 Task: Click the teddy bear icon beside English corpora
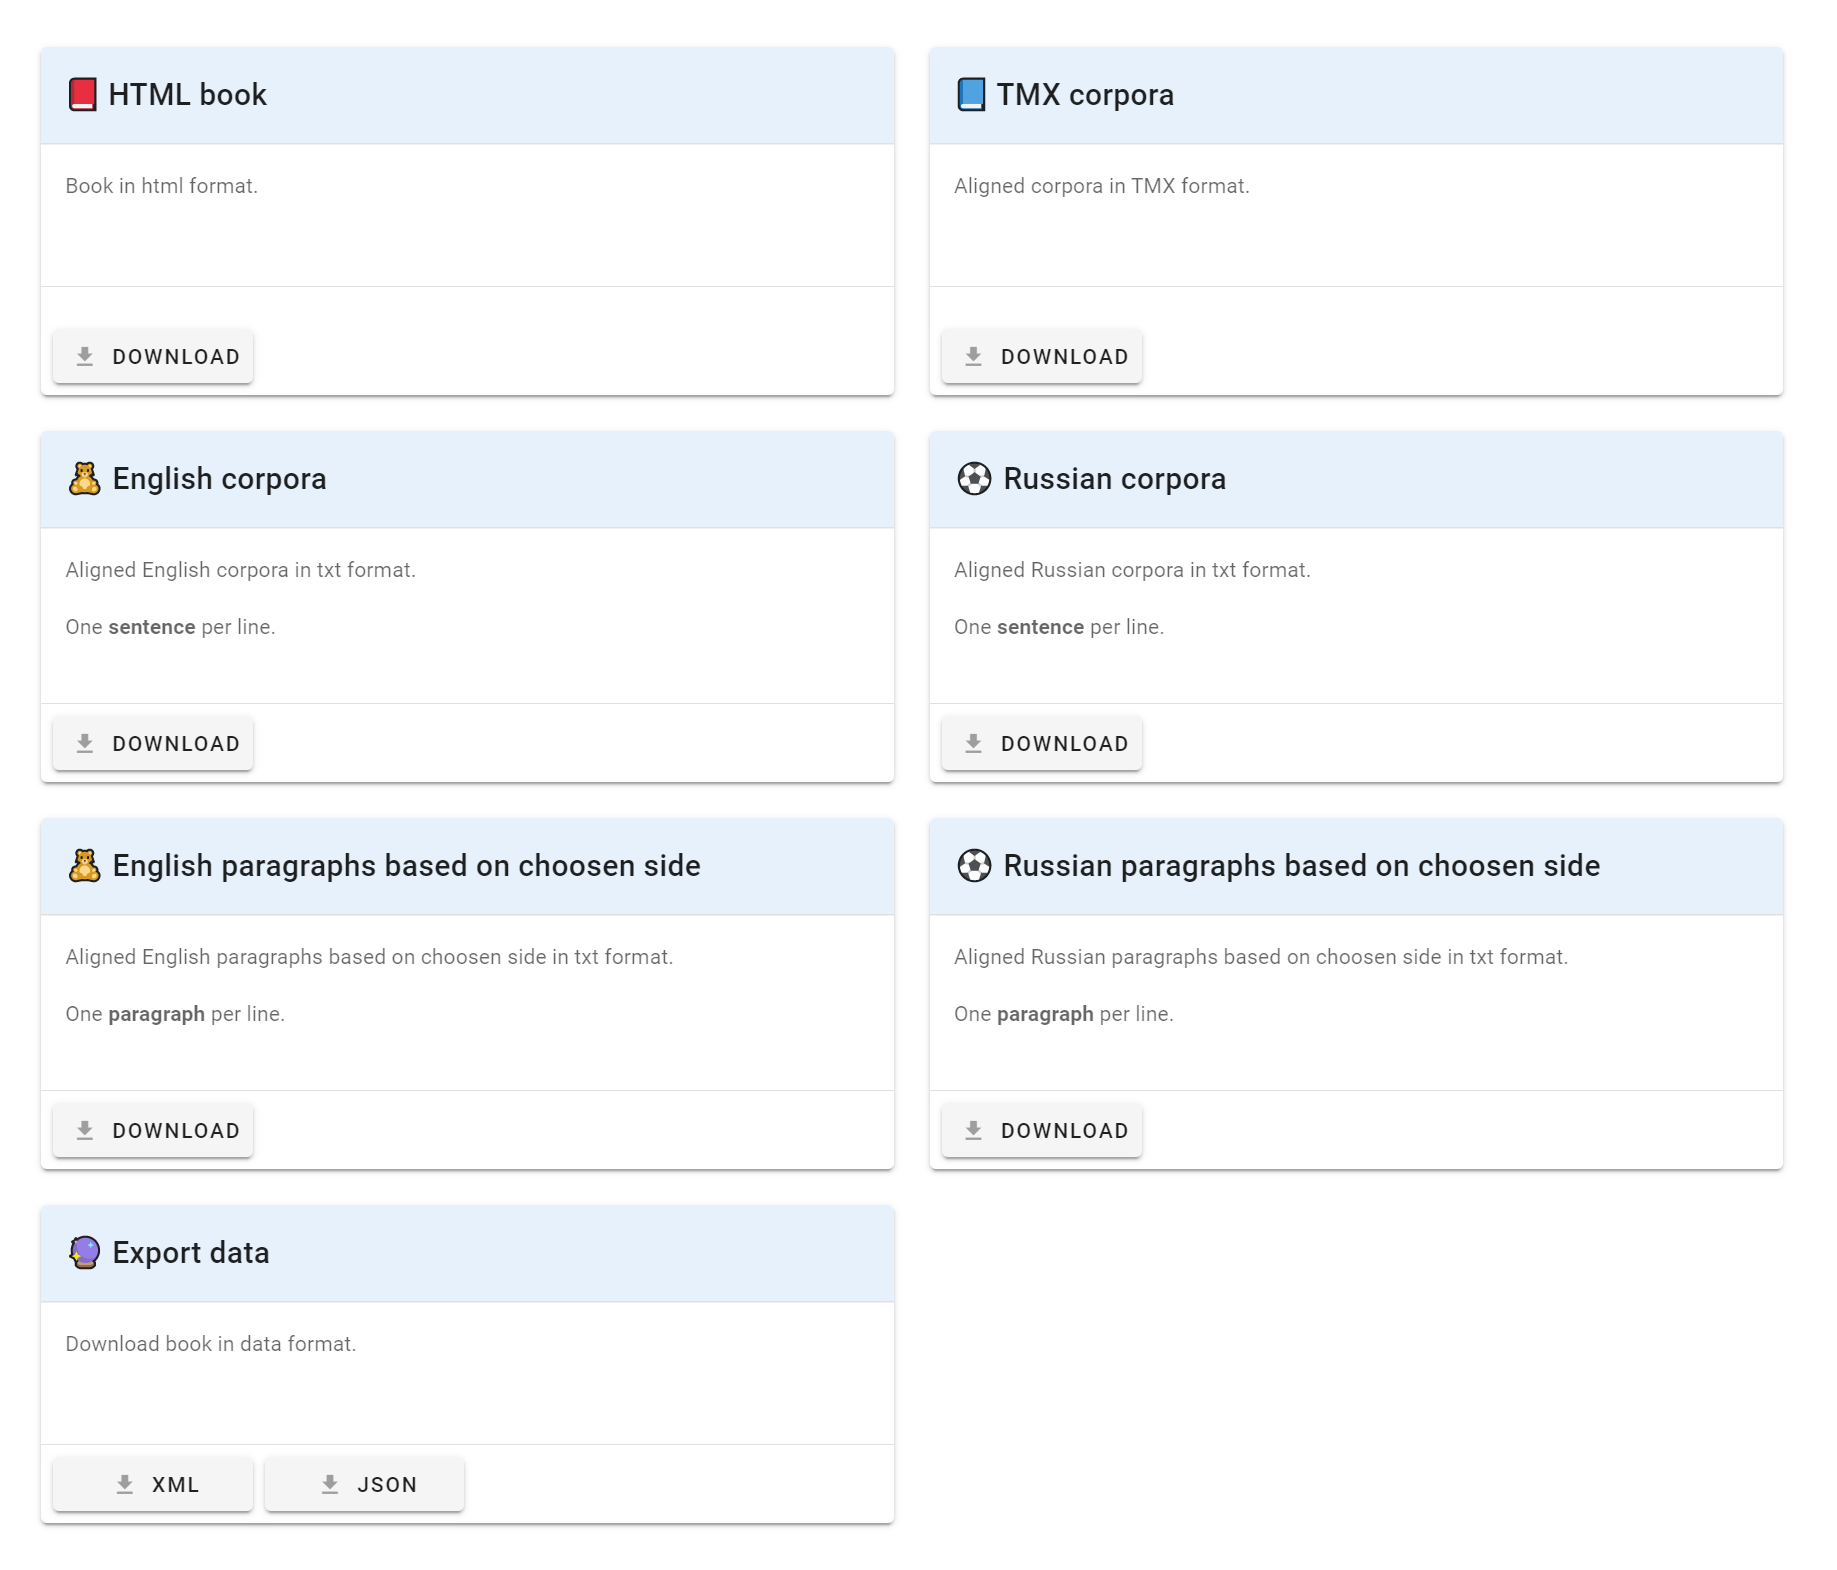click(x=84, y=479)
